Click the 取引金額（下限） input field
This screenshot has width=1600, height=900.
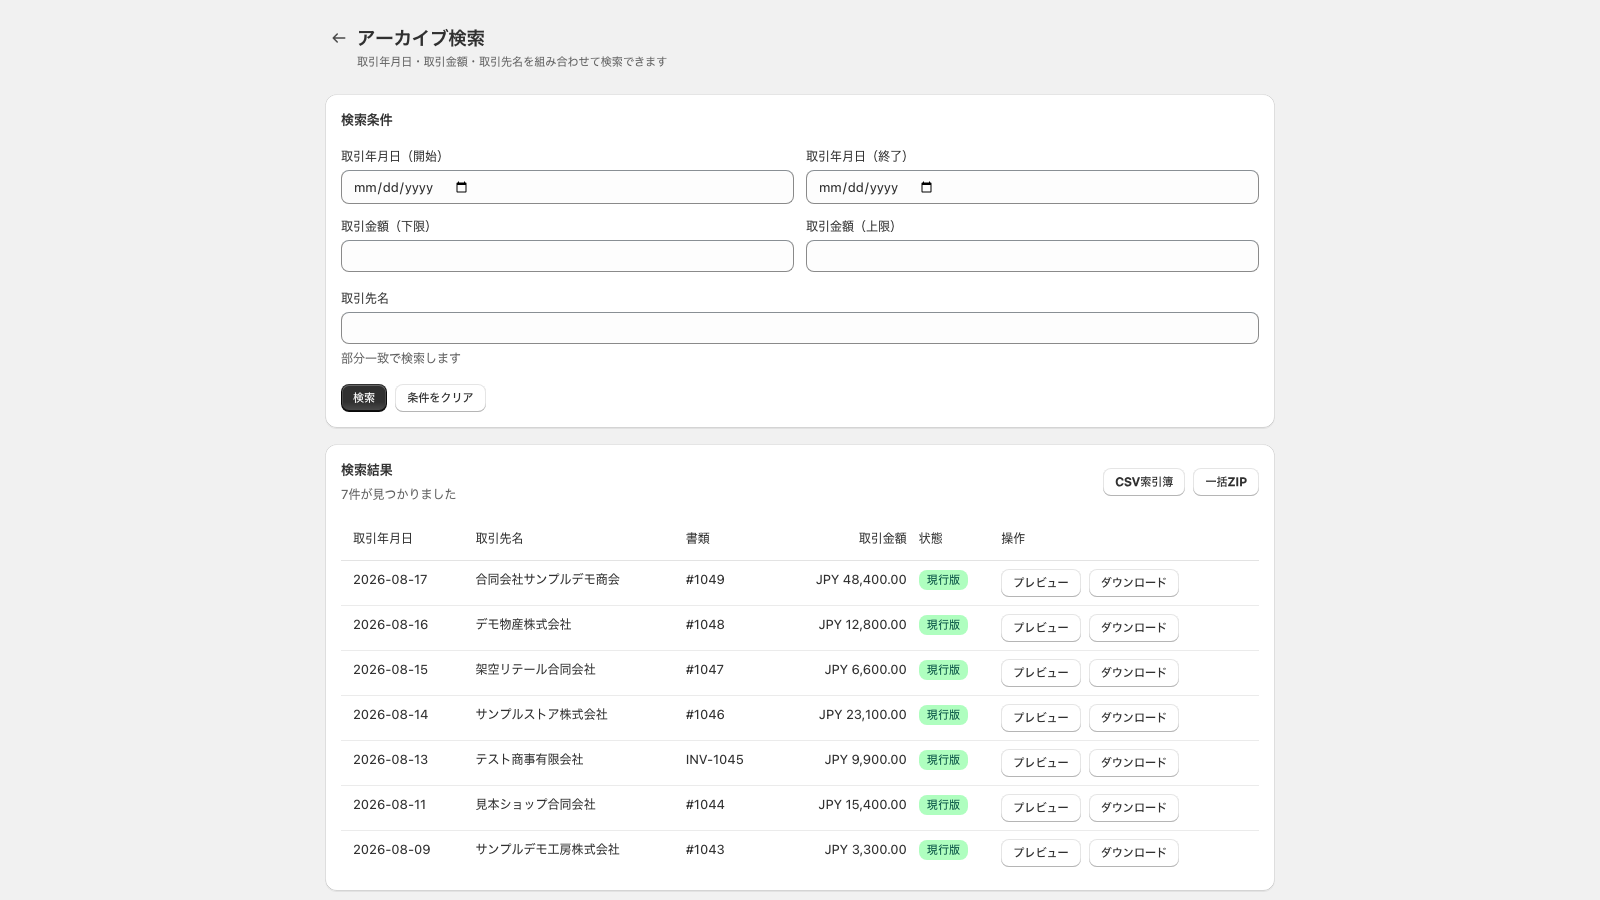point(567,256)
